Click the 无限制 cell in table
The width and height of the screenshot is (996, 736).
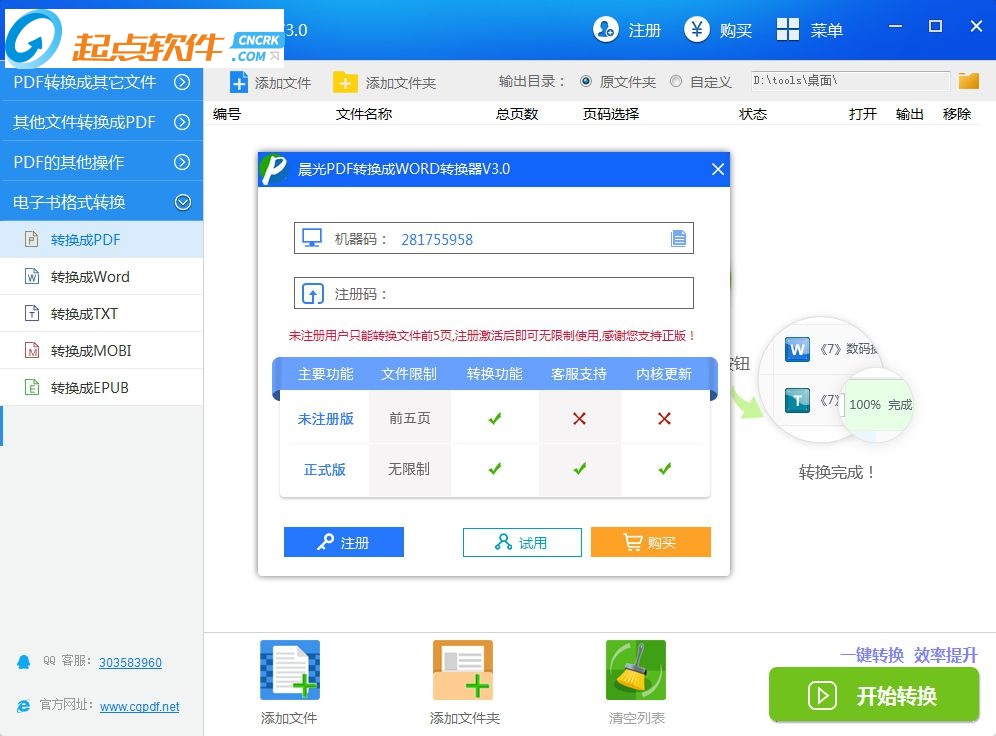[409, 469]
